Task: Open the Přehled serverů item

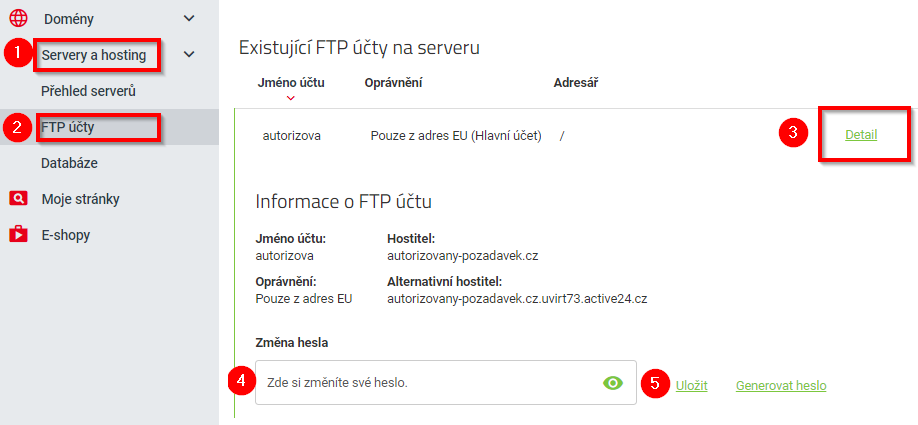Action: point(88,91)
